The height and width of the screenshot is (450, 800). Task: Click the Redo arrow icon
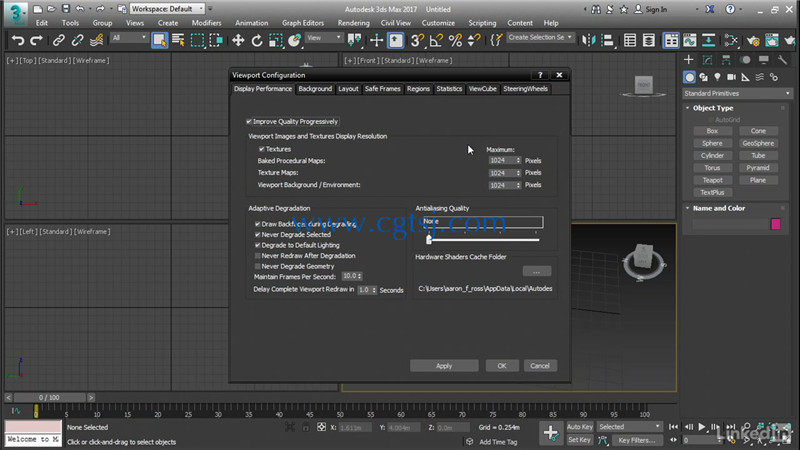[x=36, y=40]
